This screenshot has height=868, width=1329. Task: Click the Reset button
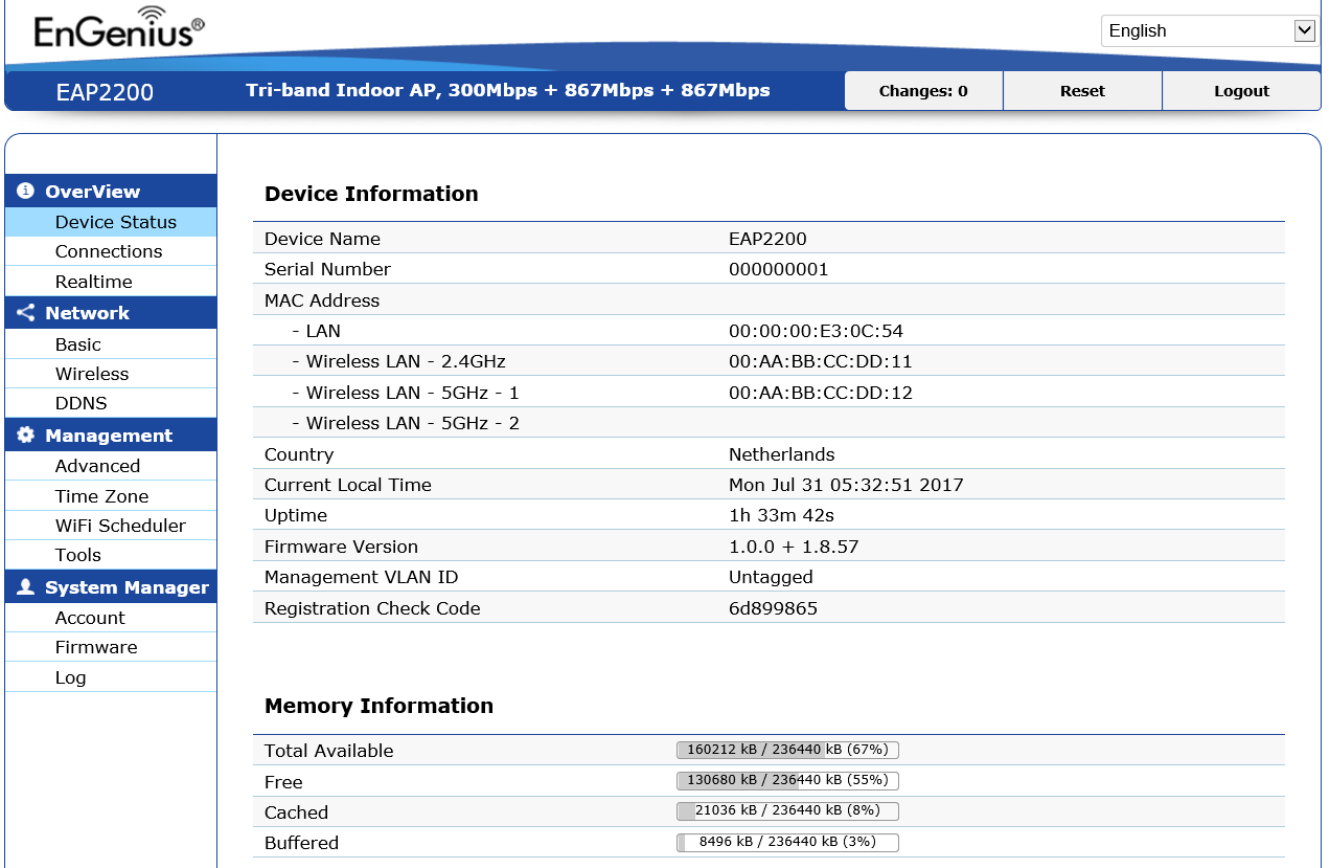[1082, 91]
